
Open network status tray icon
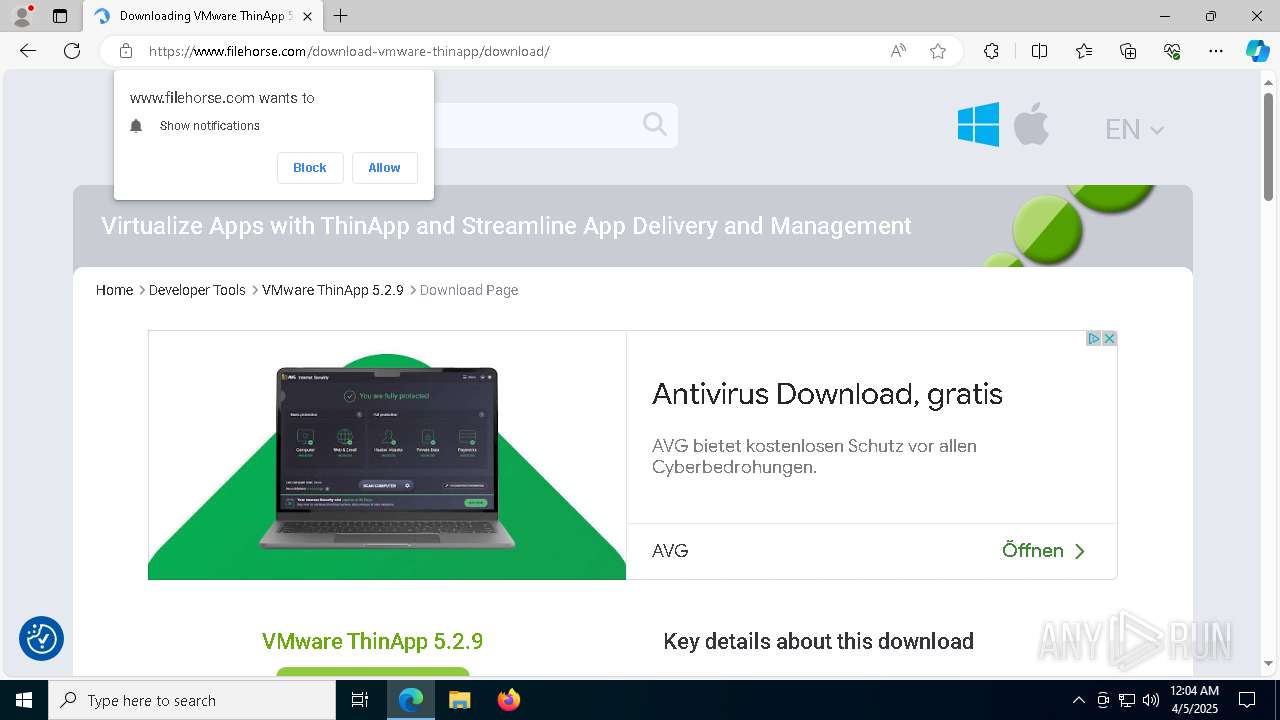[1127, 700]
